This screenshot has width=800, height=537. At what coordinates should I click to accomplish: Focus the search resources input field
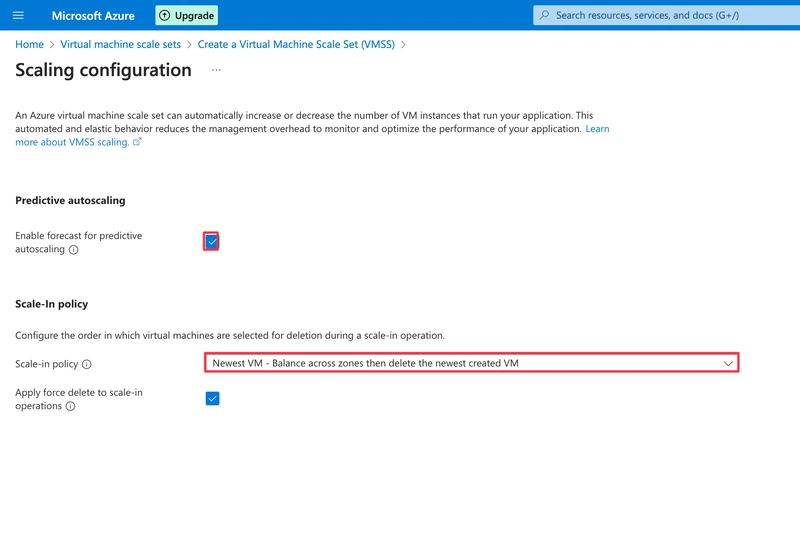pos(666,15)
